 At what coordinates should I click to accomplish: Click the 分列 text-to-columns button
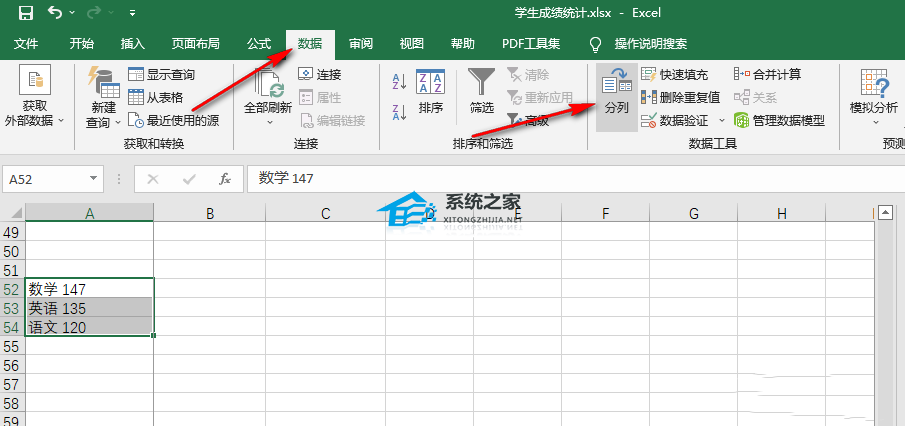click(x=616, y=97)
